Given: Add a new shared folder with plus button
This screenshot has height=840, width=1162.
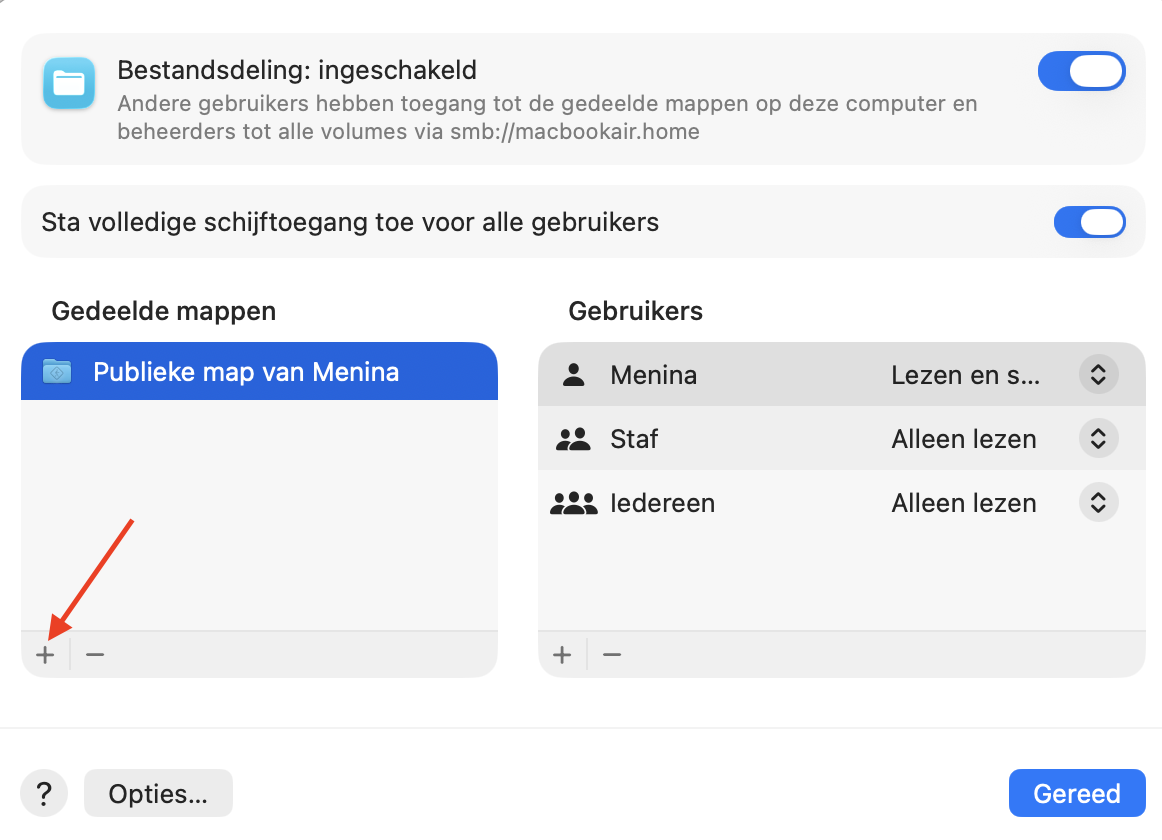Looking at the screenshot, I should point(45,653).
